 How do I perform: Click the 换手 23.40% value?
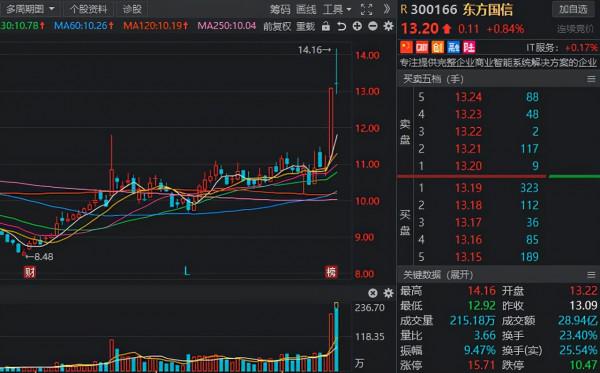578,336
